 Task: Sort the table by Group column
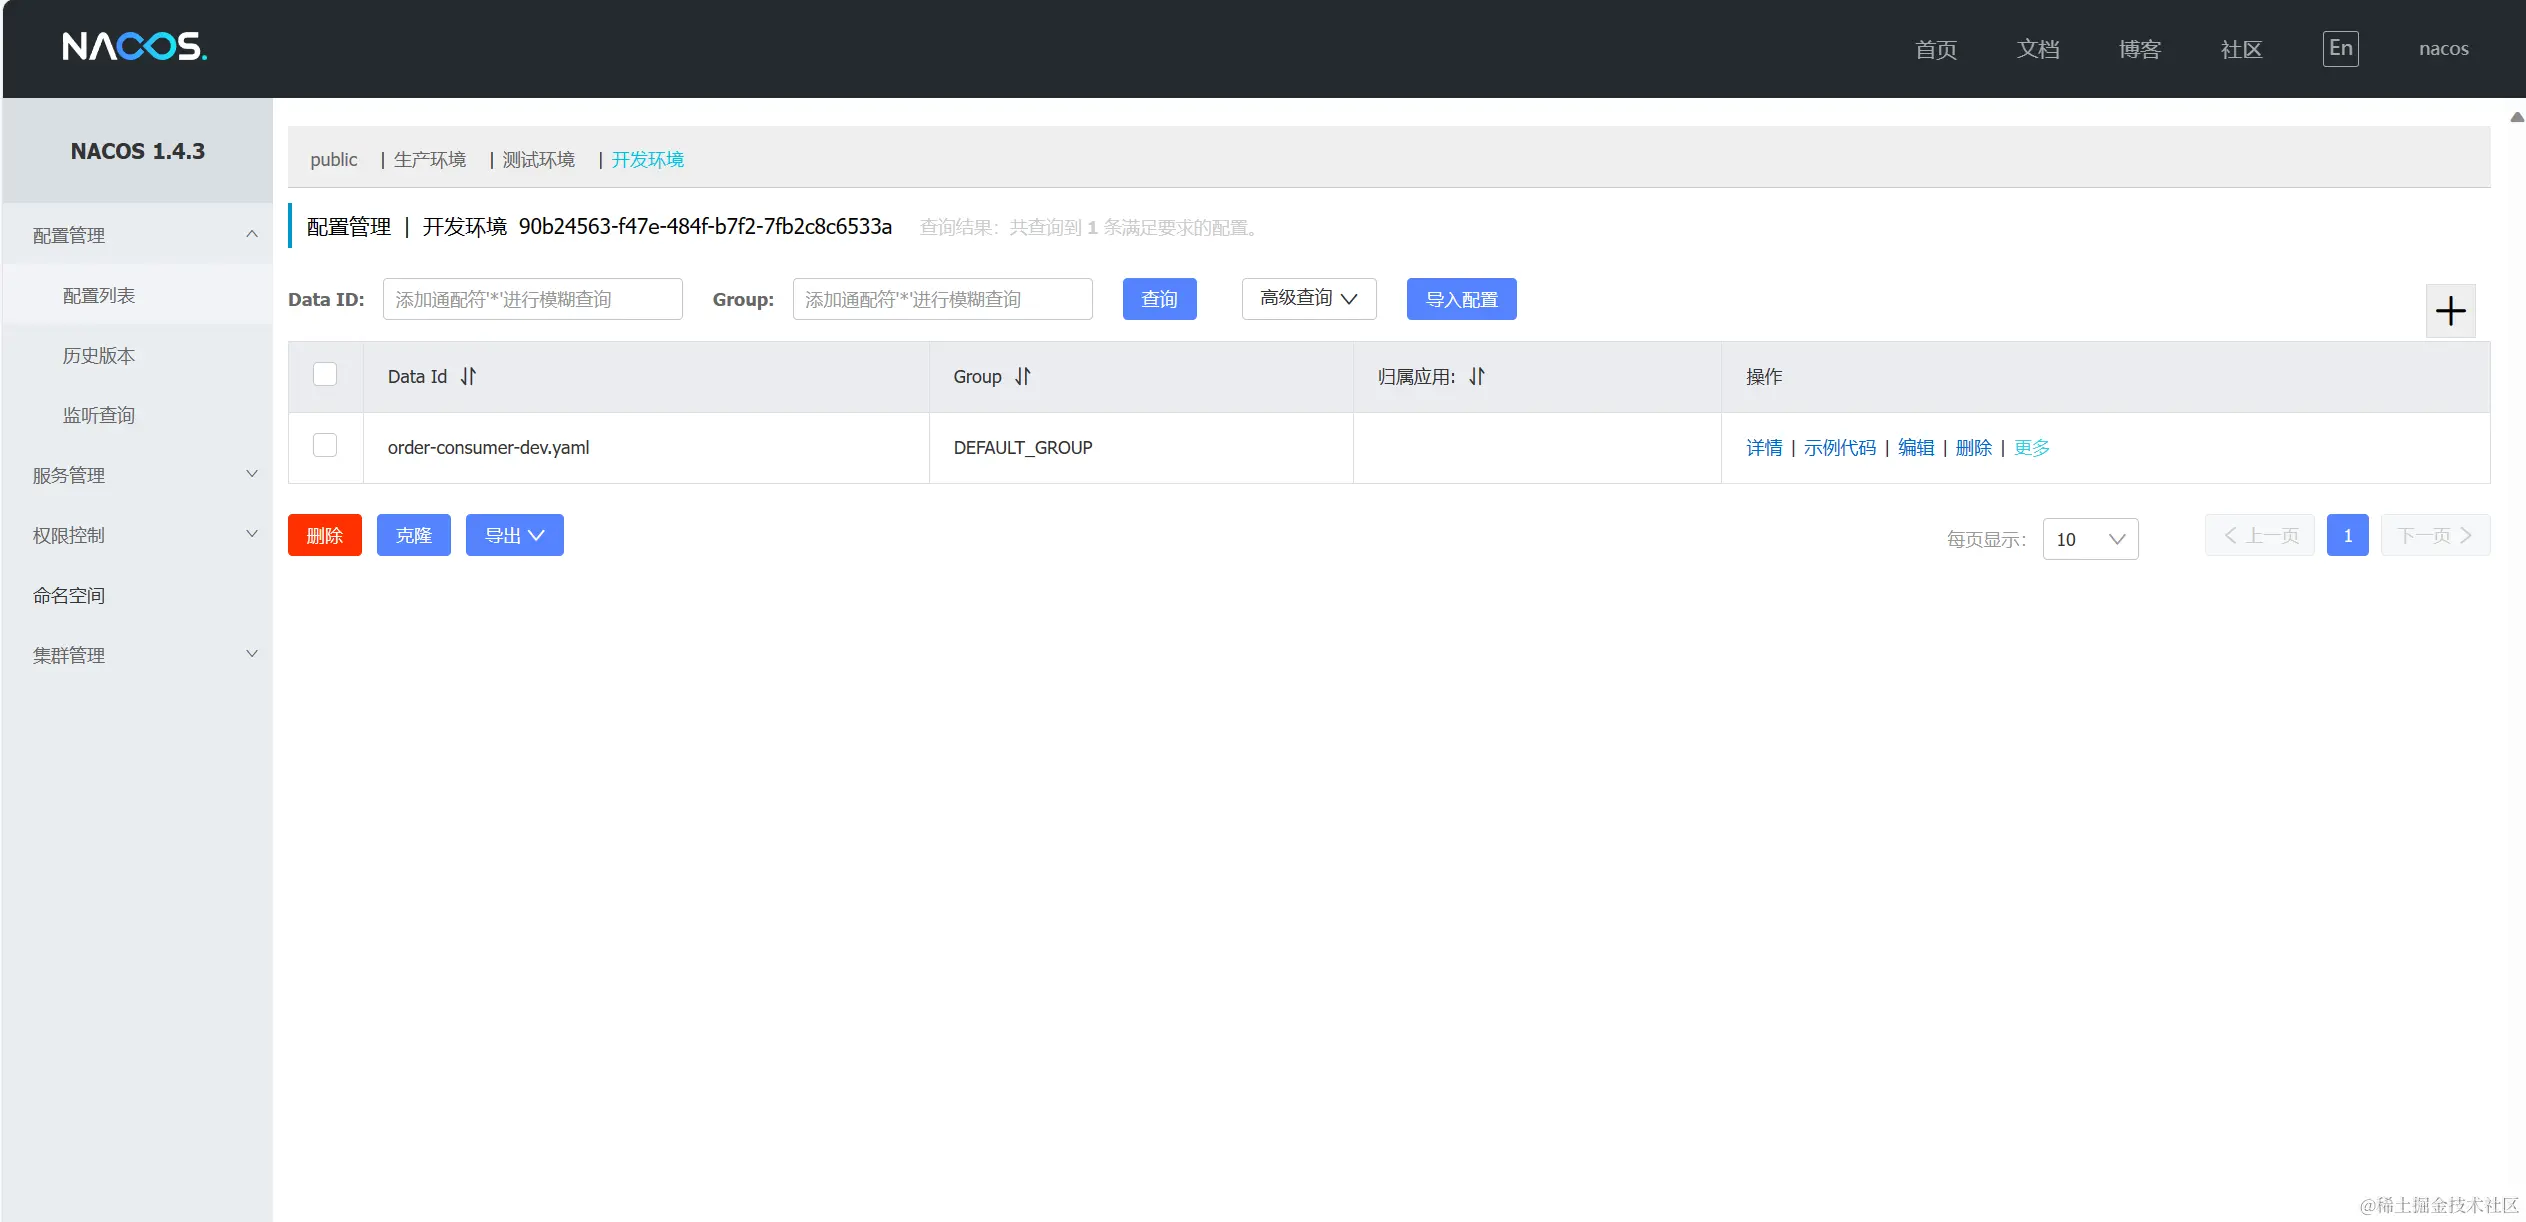tap(1022, 377)
